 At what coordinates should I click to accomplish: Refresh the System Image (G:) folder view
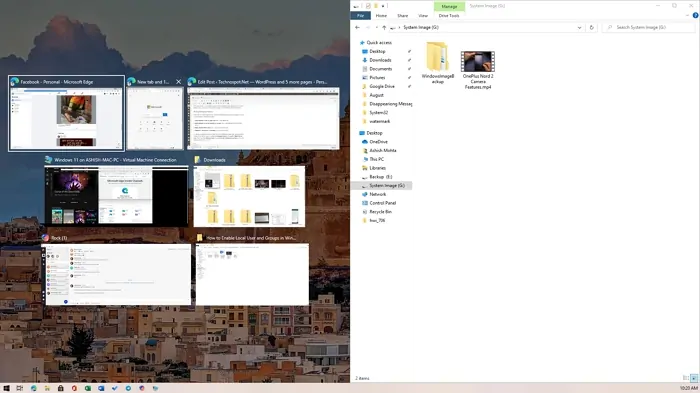tap(592, 27)
